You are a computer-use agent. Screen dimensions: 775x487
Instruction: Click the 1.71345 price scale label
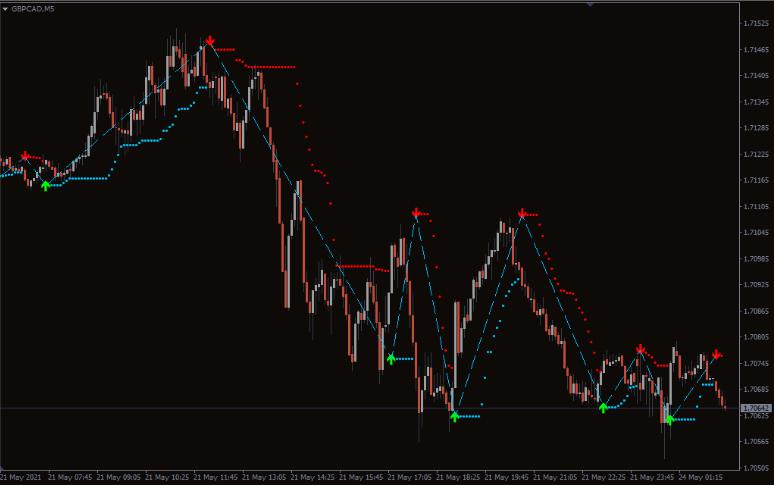(756, 102)
